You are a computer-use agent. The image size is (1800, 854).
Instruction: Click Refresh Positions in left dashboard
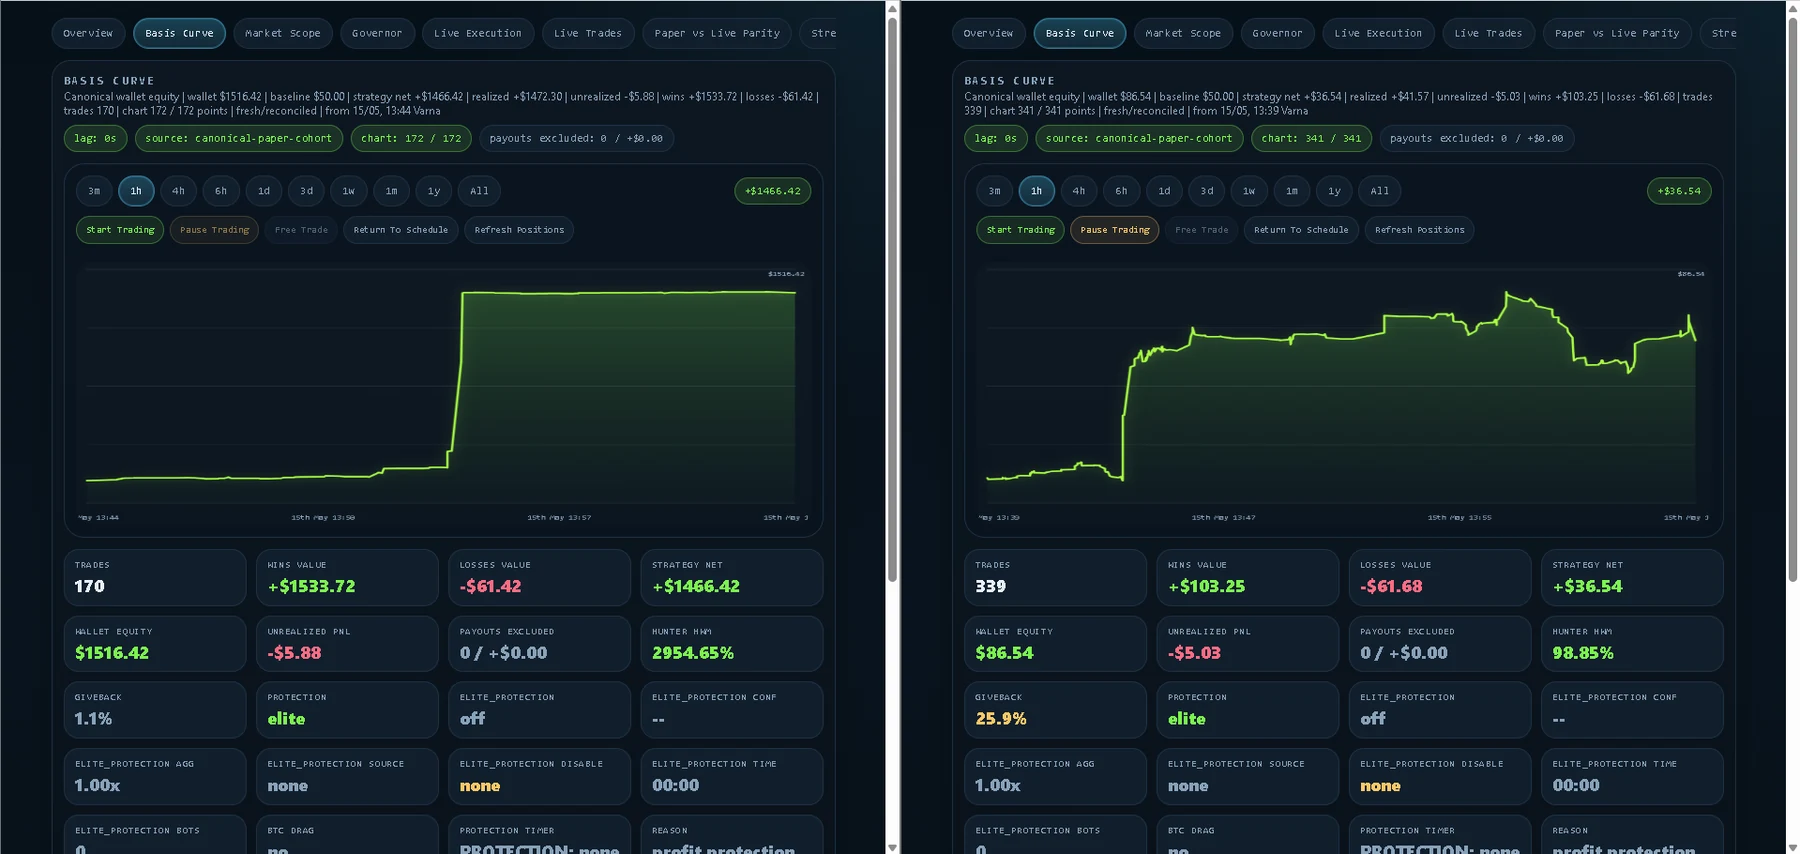(x=519, y=230)
